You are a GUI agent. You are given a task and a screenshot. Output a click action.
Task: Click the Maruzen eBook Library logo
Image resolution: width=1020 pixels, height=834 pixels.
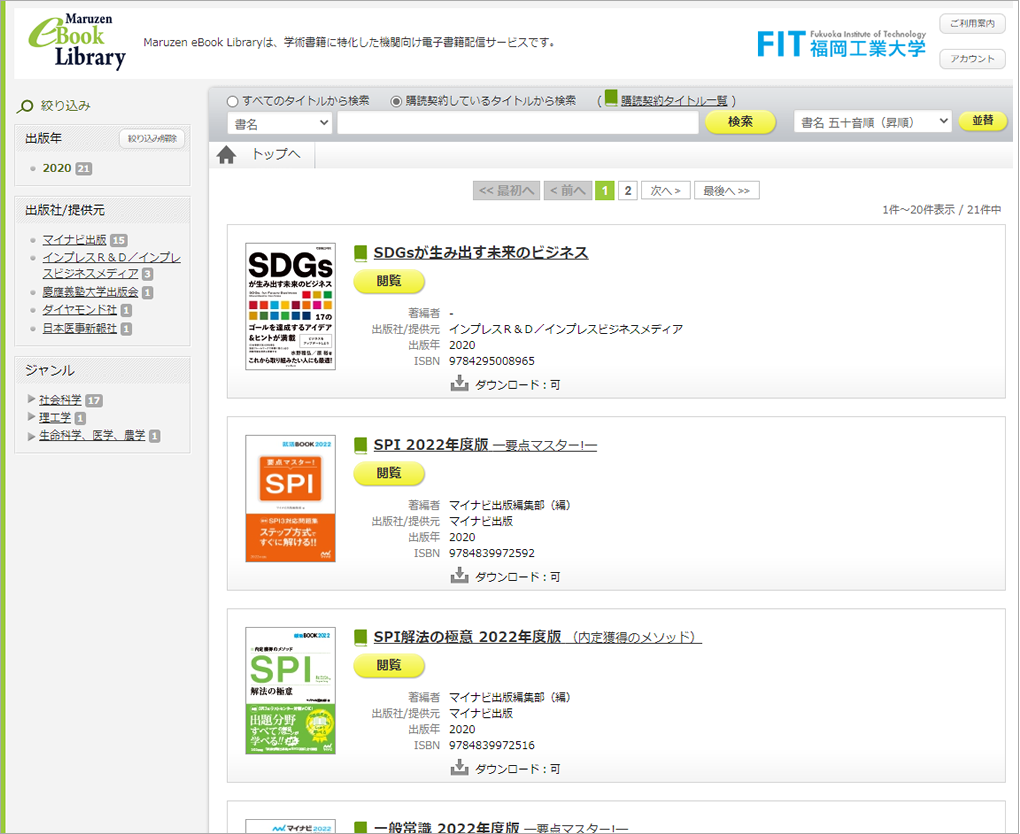(77, 41)
